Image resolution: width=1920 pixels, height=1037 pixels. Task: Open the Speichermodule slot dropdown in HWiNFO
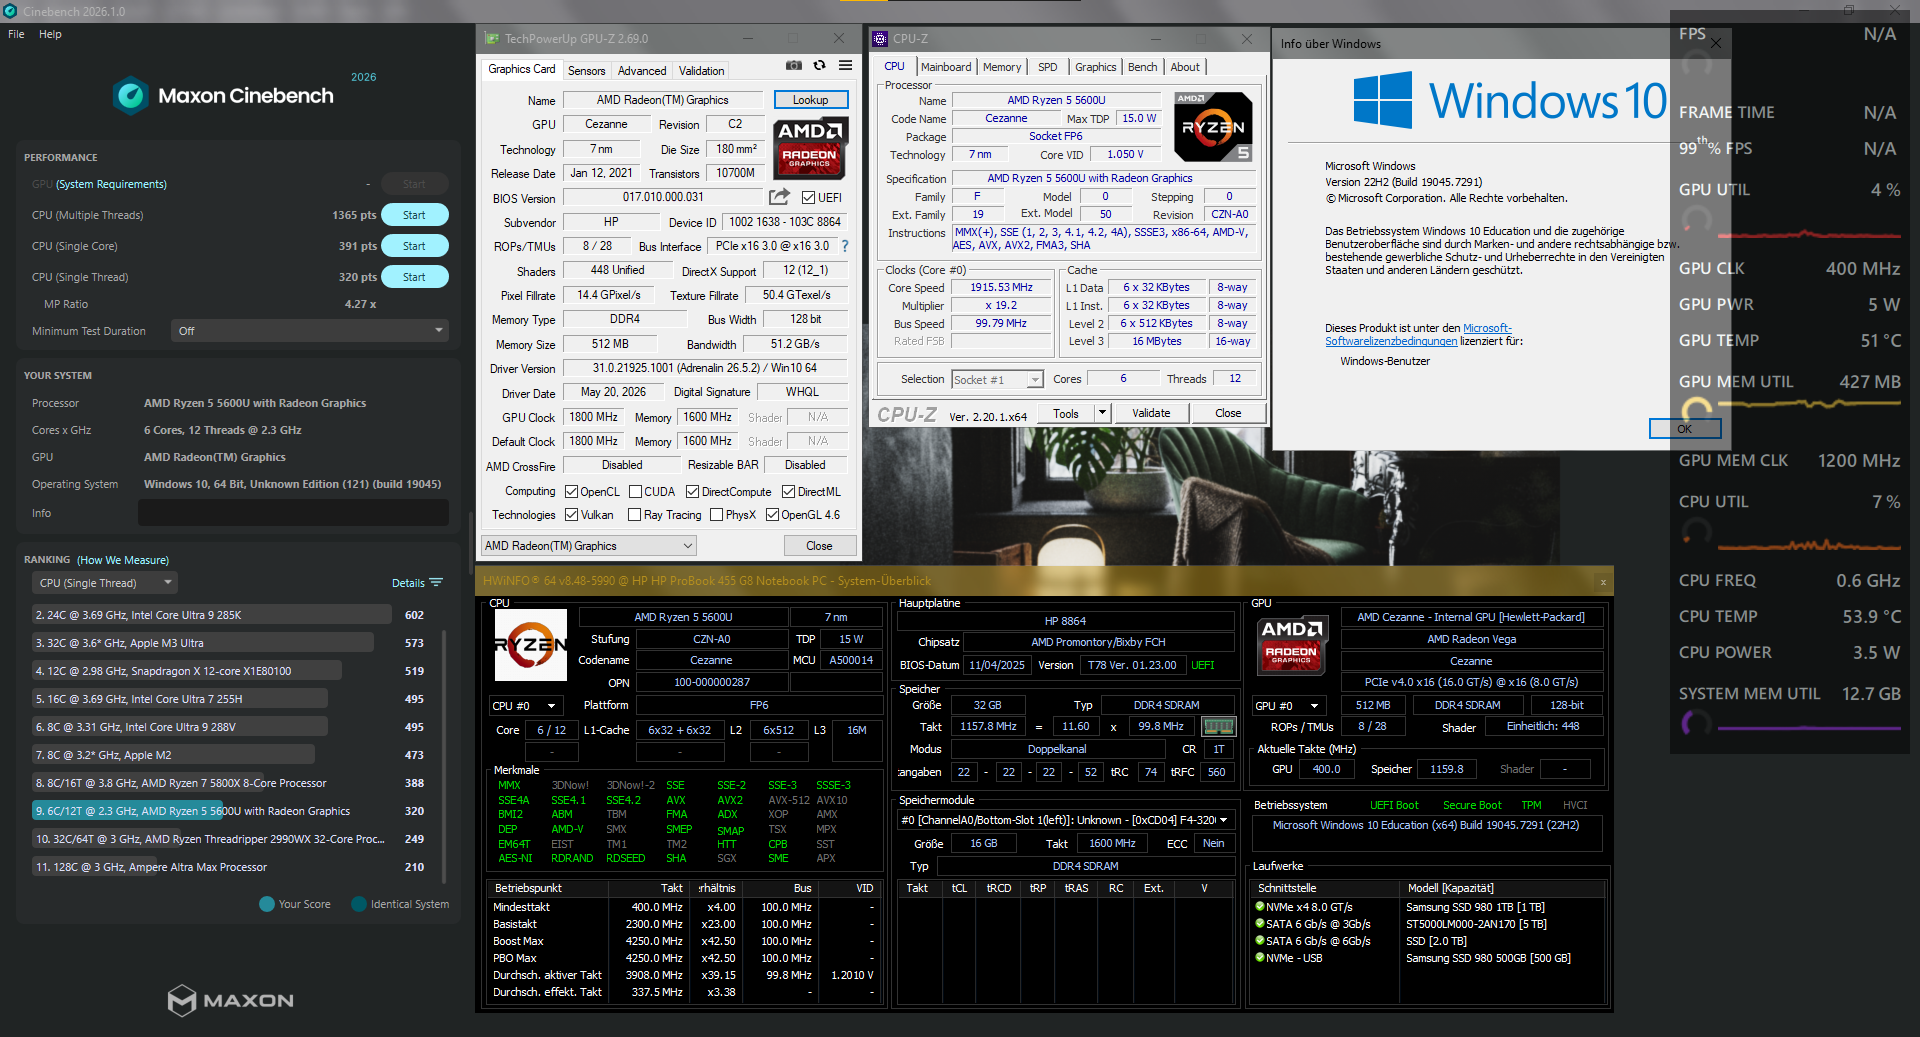[1065, 820]
